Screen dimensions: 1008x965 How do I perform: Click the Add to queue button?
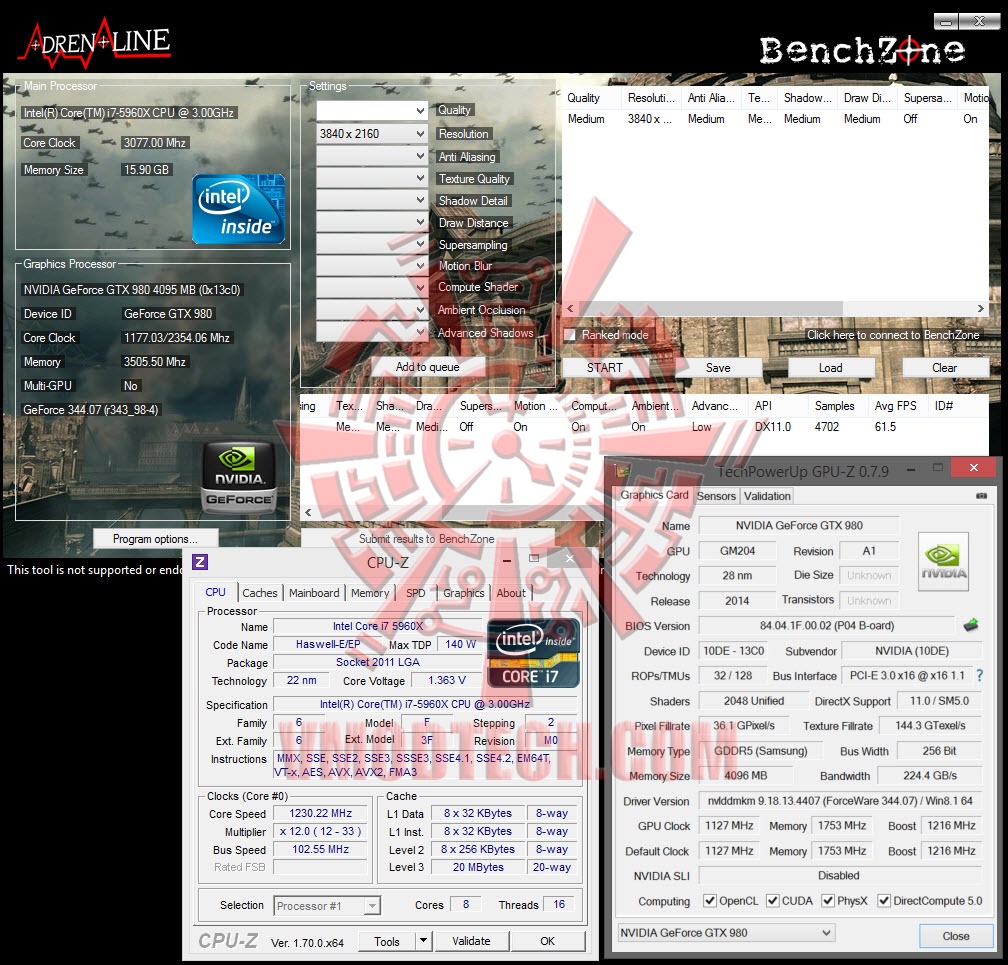click(428, 367)
